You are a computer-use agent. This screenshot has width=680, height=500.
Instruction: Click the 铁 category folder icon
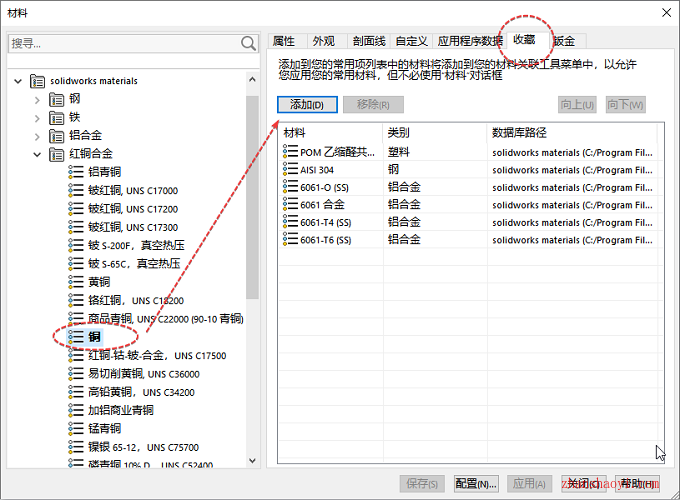tap(56, 118)
